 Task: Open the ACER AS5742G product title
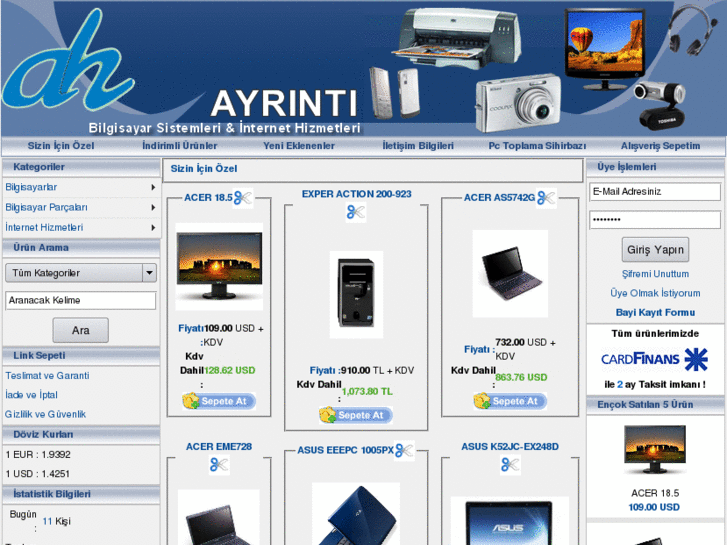pyautogui.click(x=499, y=198)
